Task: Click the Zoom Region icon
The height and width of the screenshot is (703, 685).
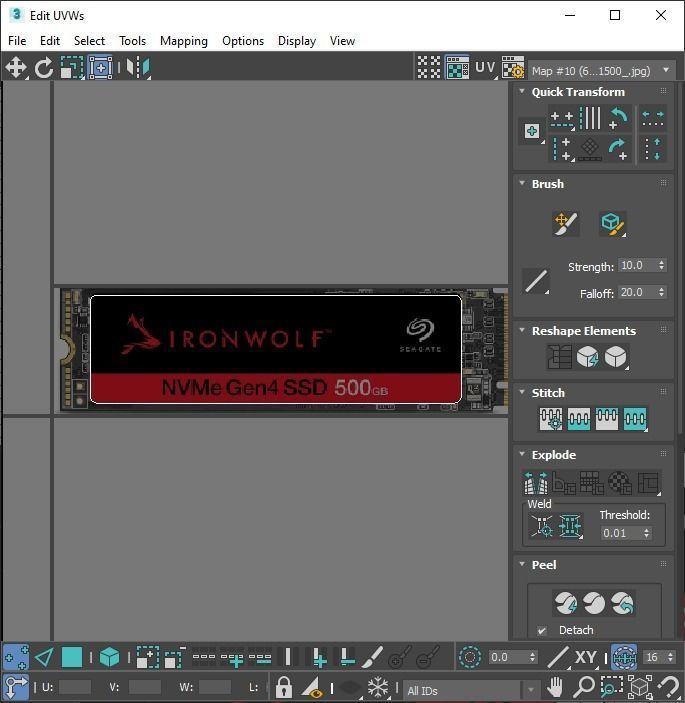Action: coord(611,686)
